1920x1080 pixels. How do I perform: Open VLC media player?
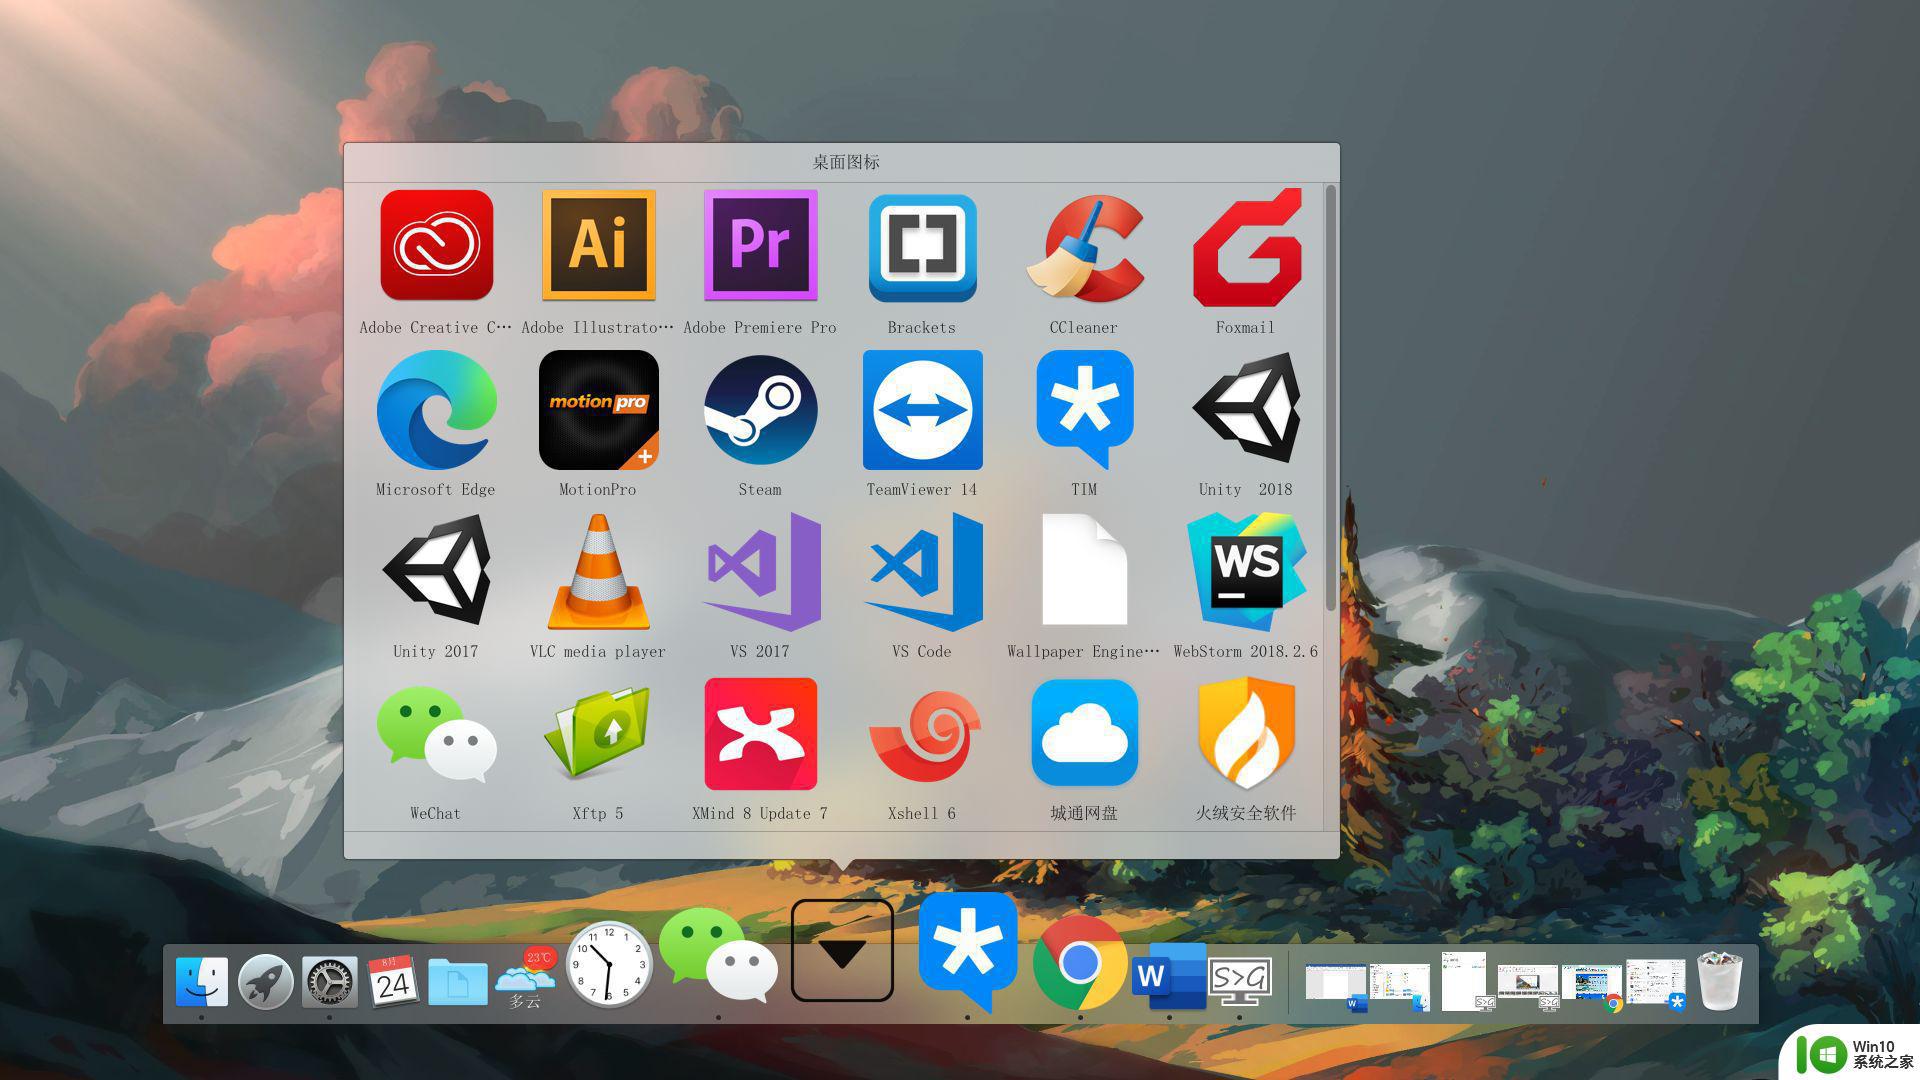click(x=598, y=572)
